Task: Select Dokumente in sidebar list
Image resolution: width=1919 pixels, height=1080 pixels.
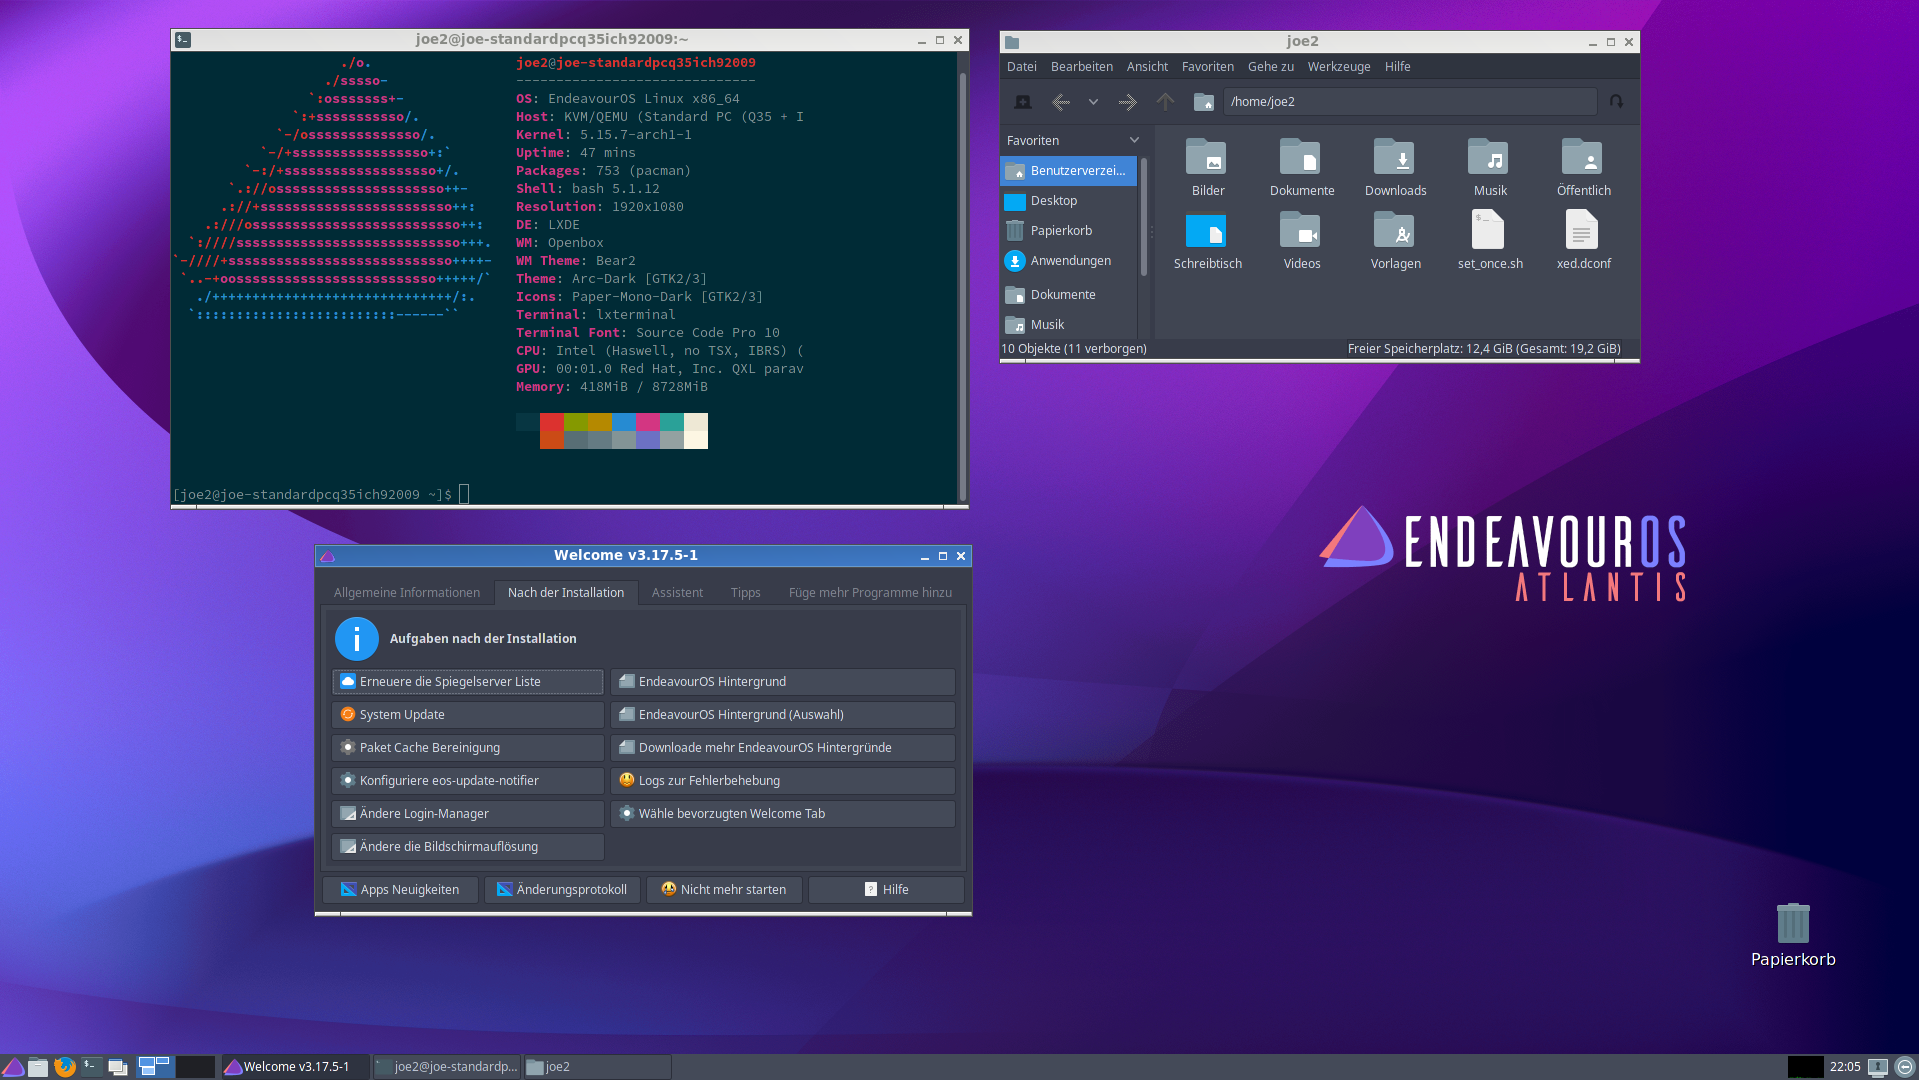Action: point(1068,295)
